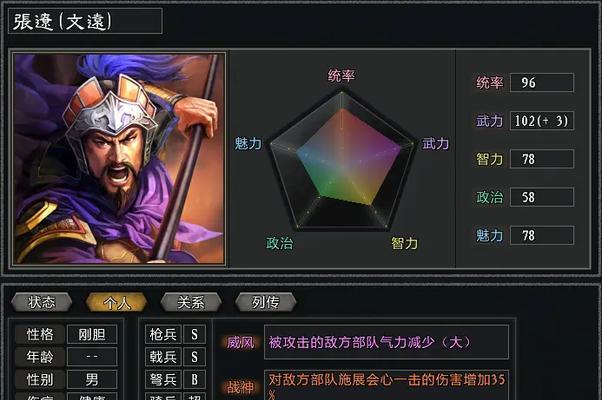Select the 枪兵 aptitude S grade
The width and height of the screenshot is (602, 400).
click(x=194, y=334)
